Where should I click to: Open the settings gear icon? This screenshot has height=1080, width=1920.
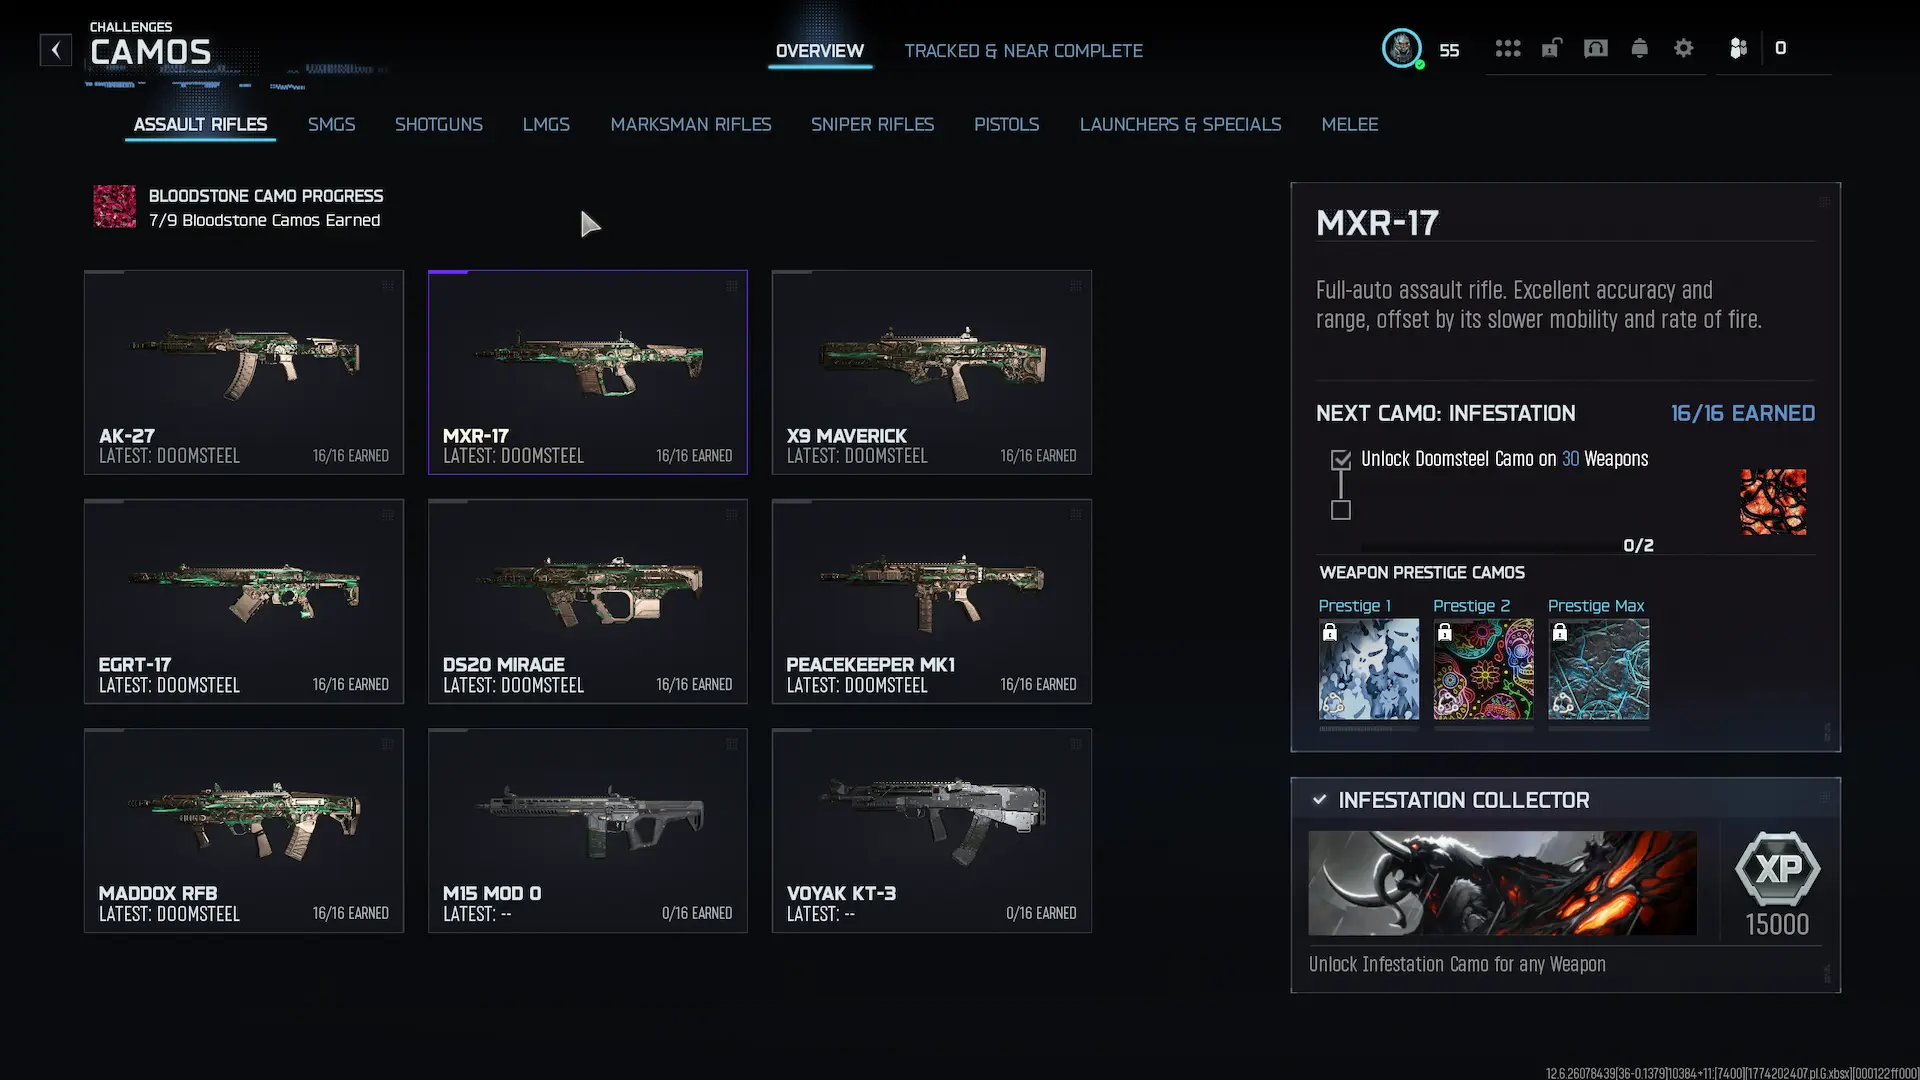(x=1684, y=48)
